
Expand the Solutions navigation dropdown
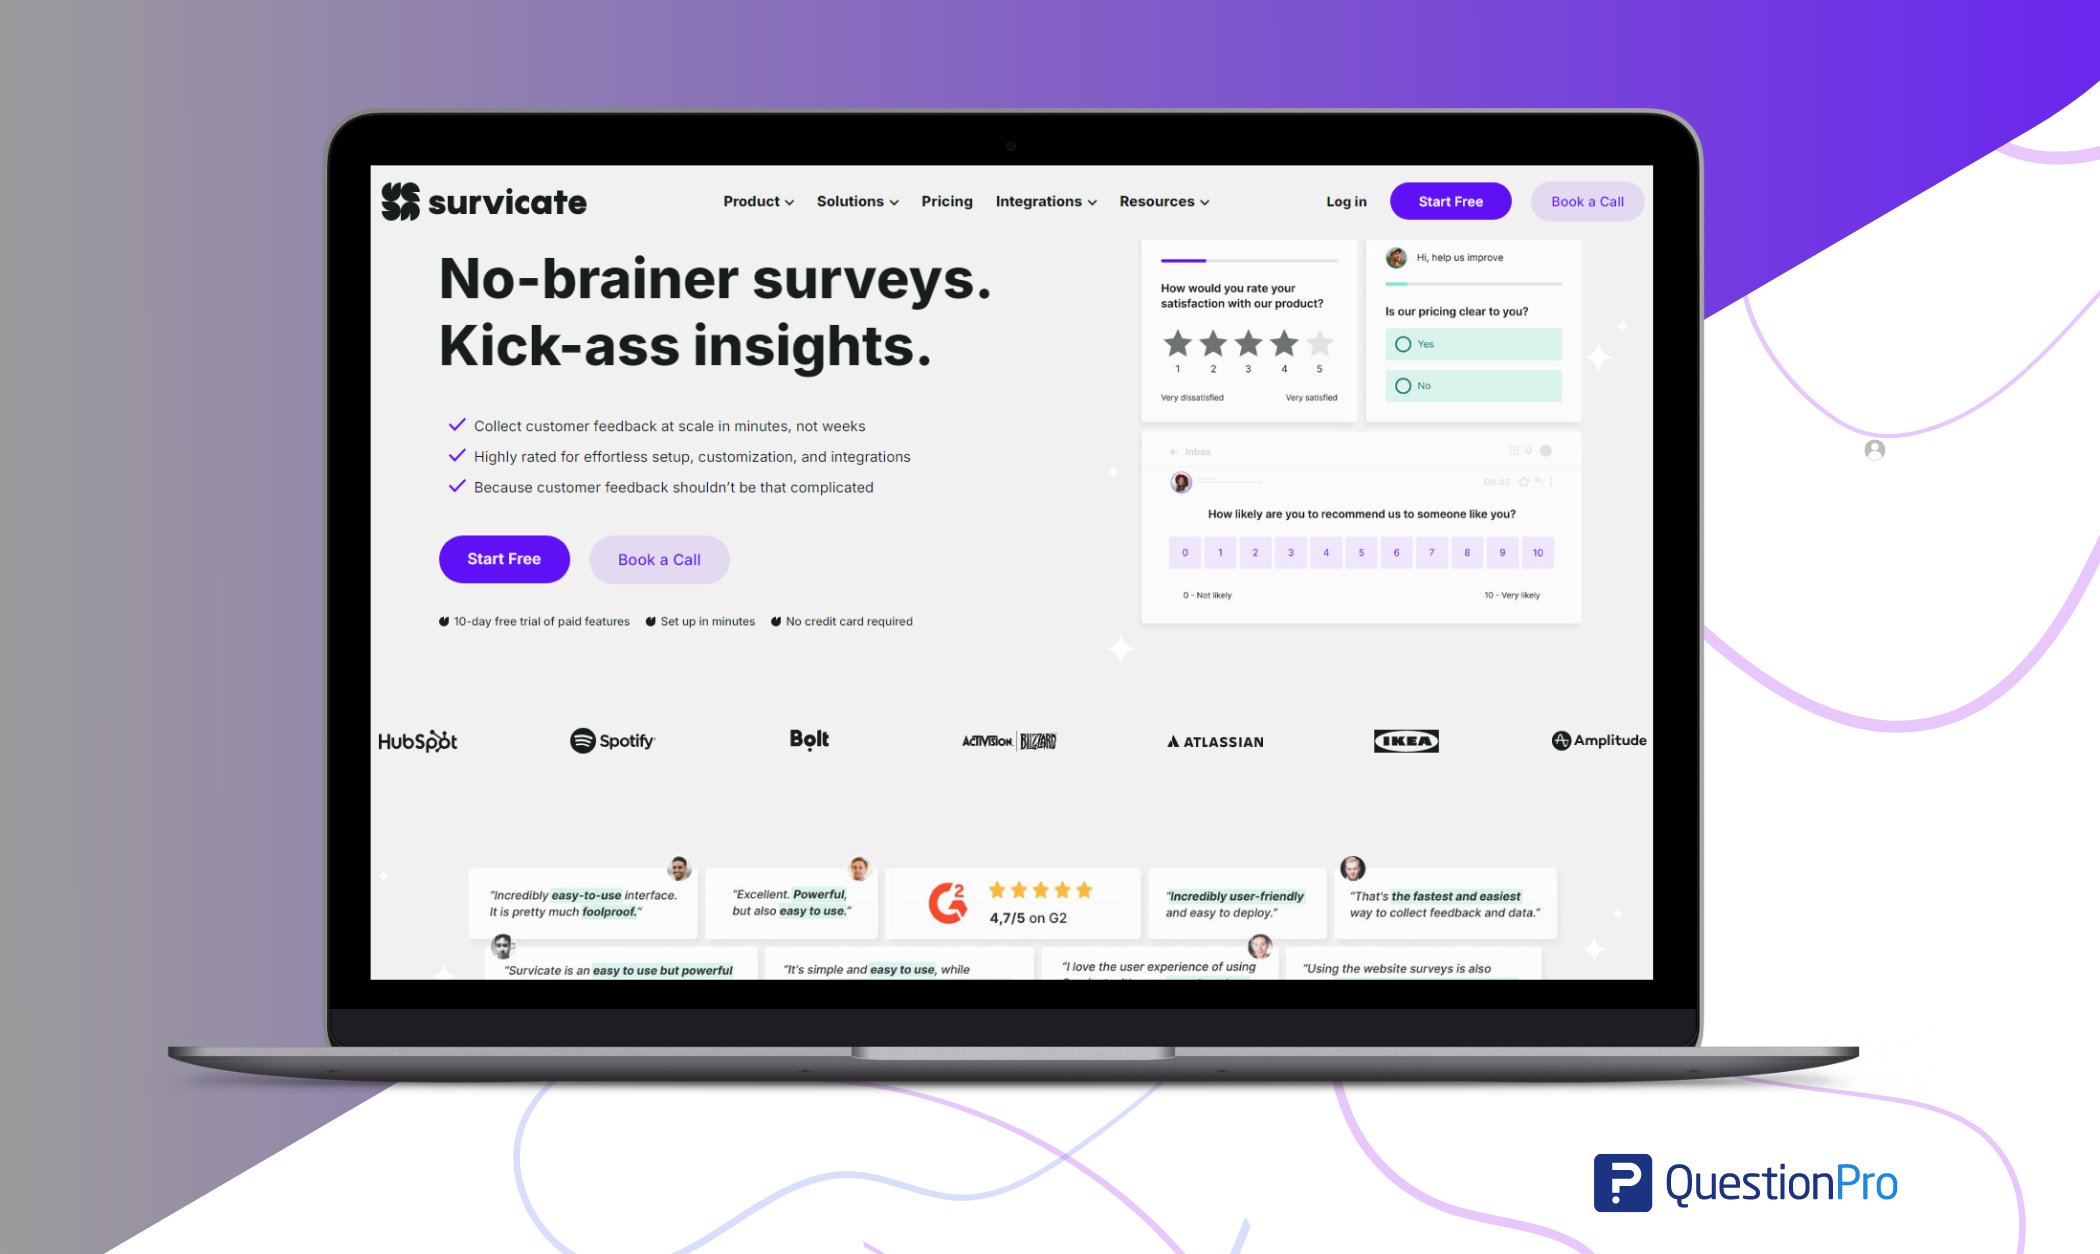click(x=857, y=200)
